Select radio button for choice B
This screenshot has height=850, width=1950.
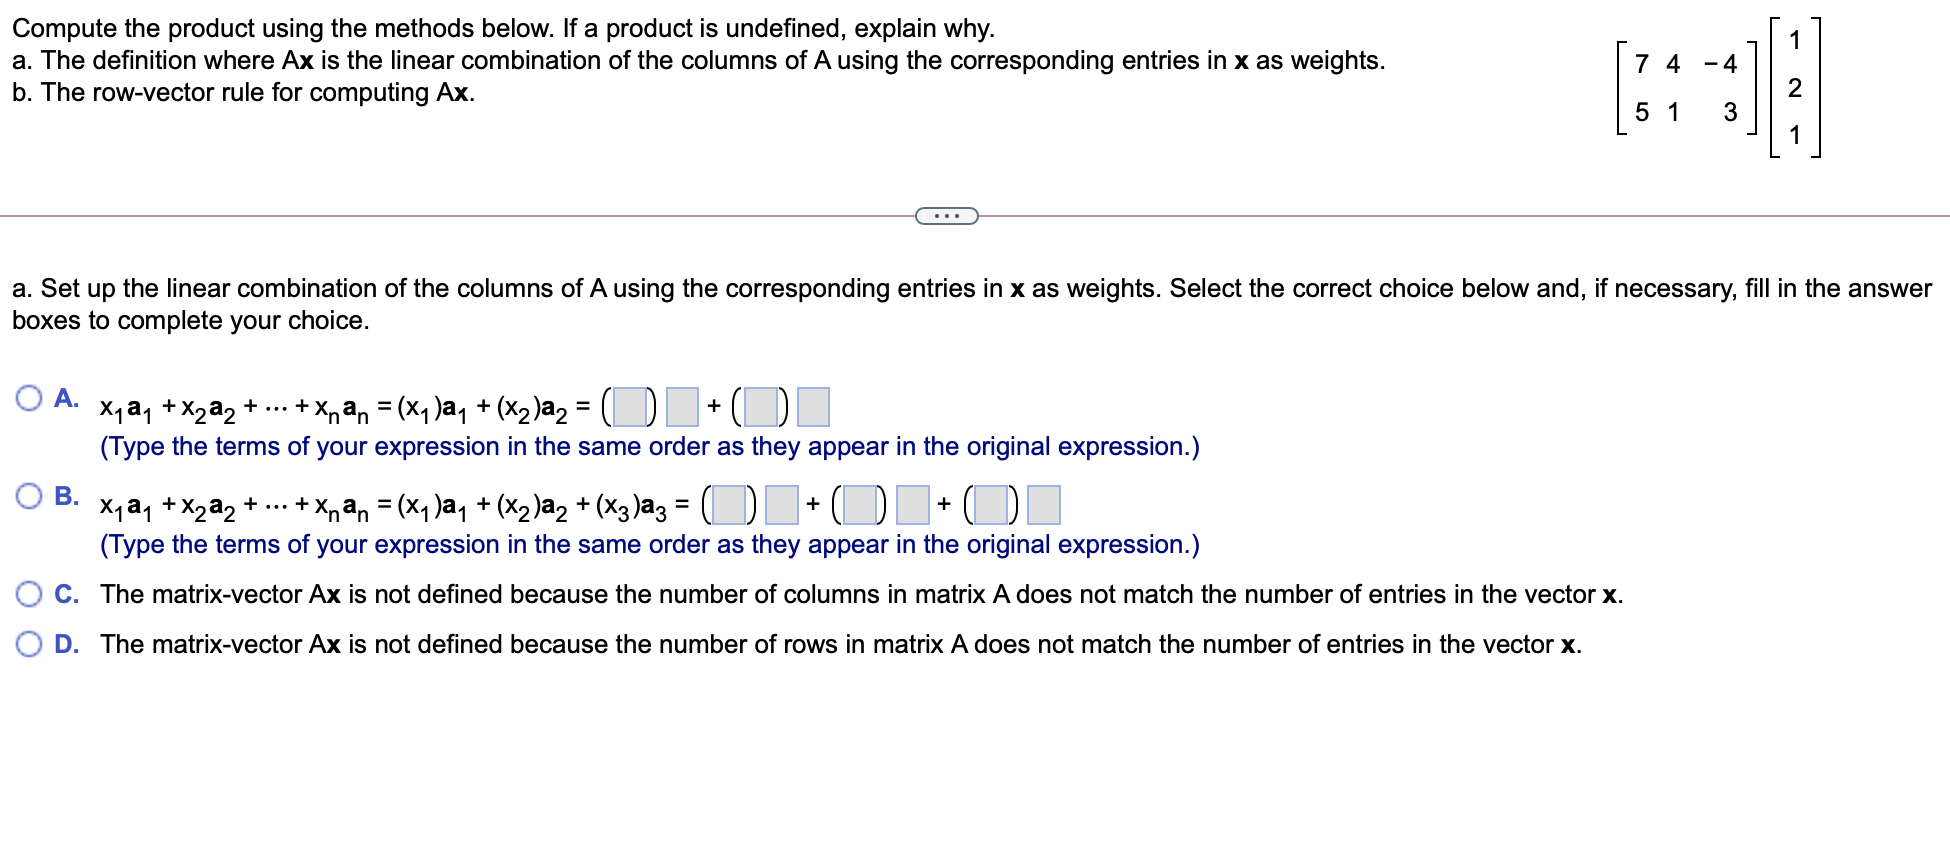tap(28, 496)
